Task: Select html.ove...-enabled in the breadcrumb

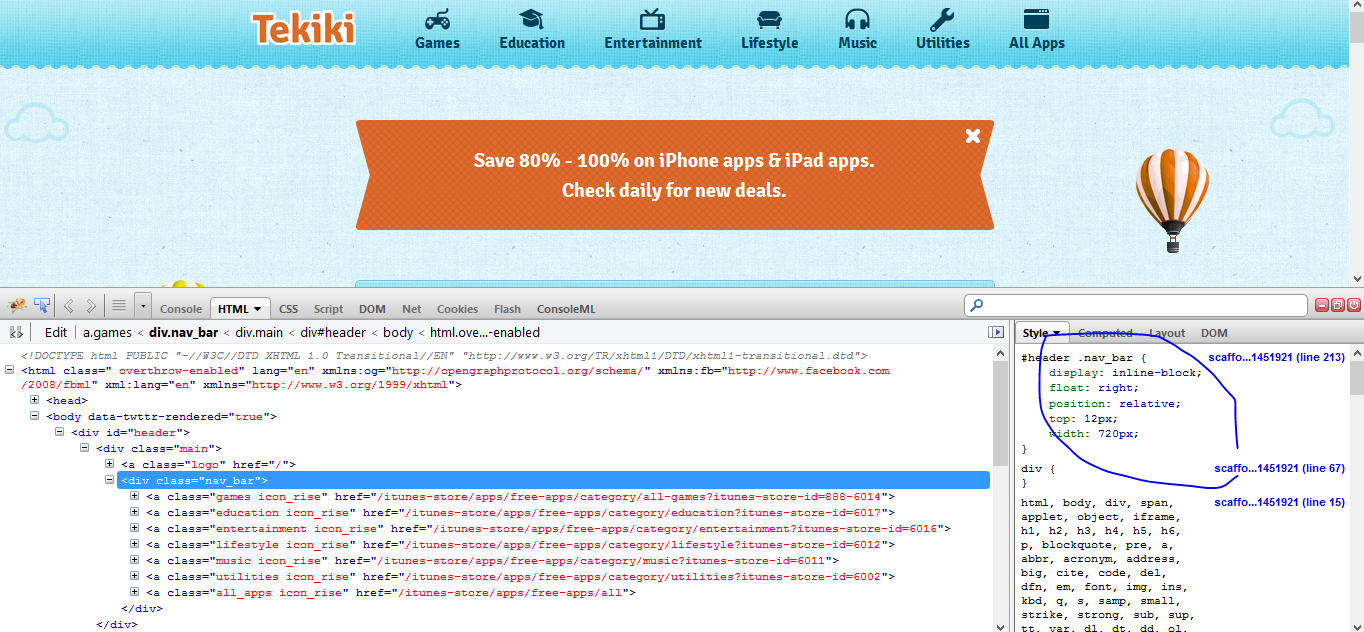Action: tap(485, 332)
